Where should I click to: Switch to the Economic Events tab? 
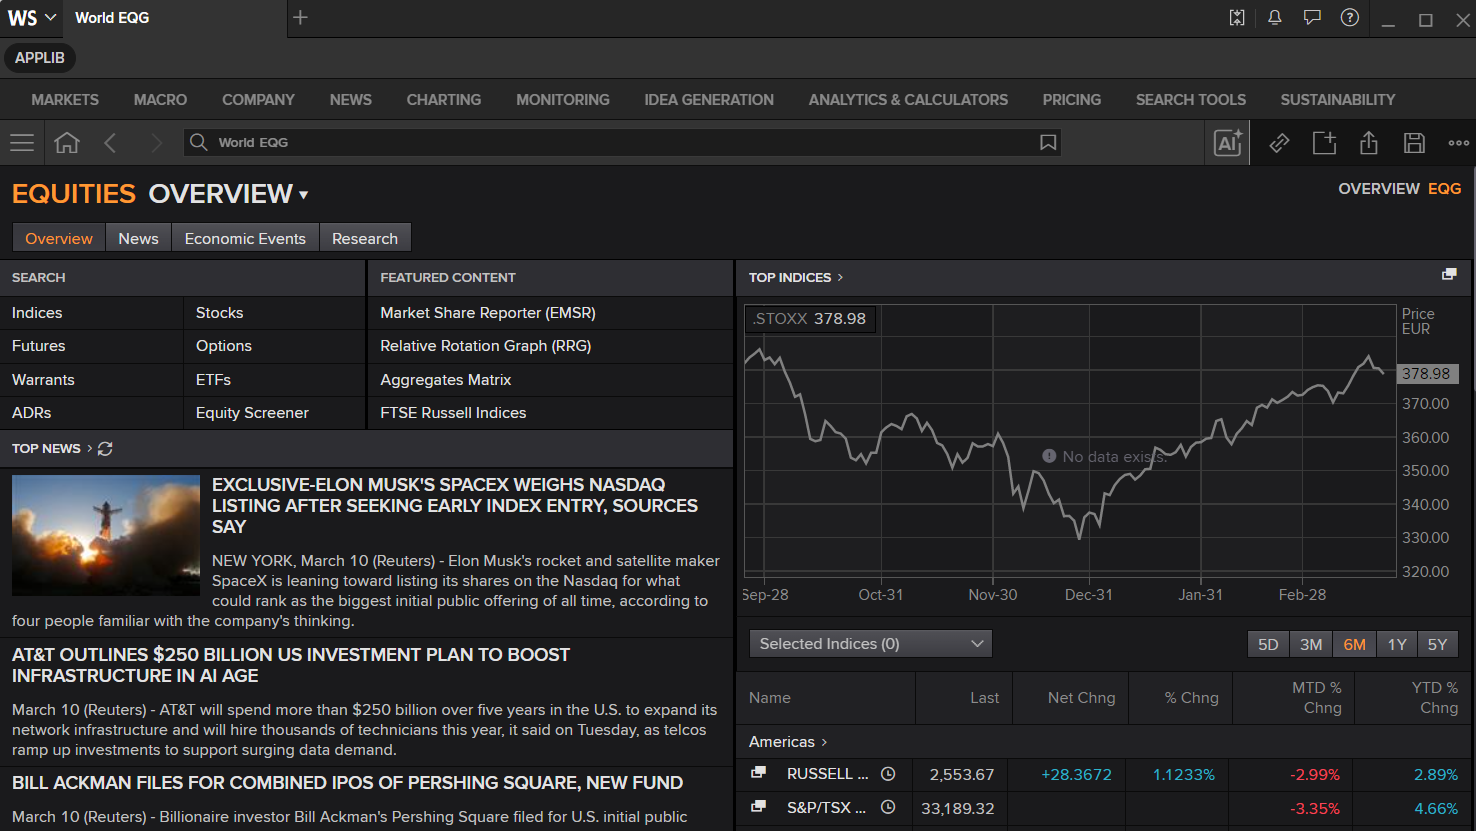pyautogui.click(x=245, y=238)
